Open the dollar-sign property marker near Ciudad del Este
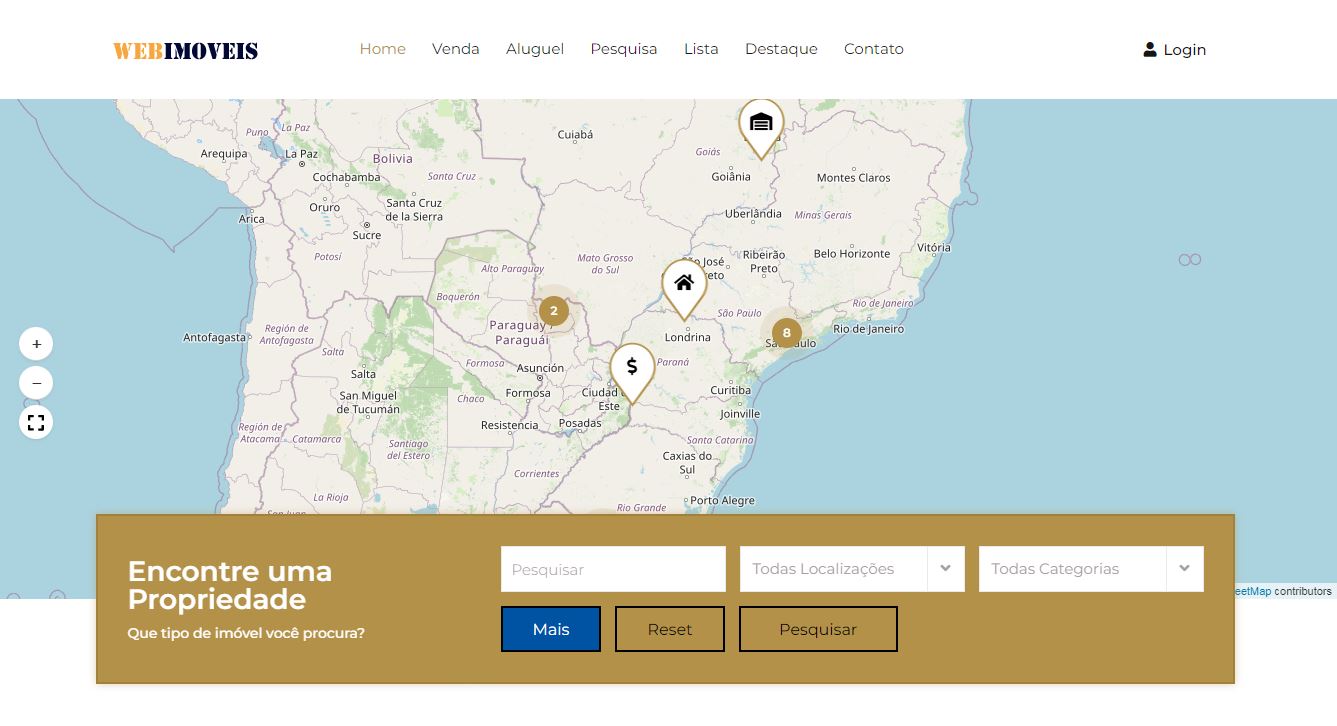1337x726 pixels. (x=631, y=368)
